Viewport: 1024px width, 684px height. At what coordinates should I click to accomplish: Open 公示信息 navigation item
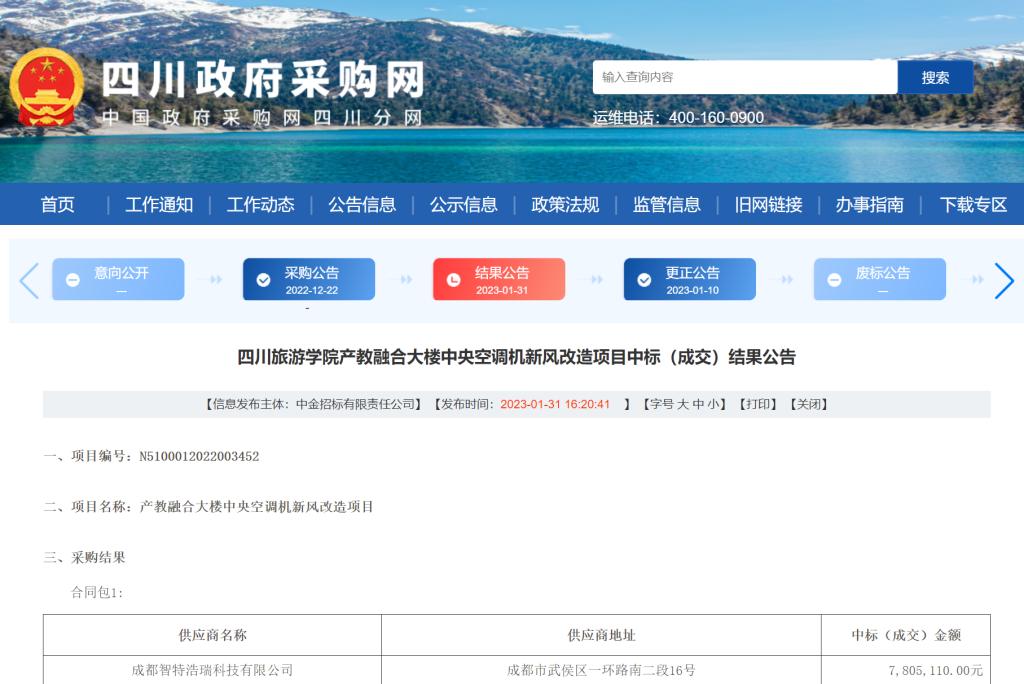[x=464, y=204]
